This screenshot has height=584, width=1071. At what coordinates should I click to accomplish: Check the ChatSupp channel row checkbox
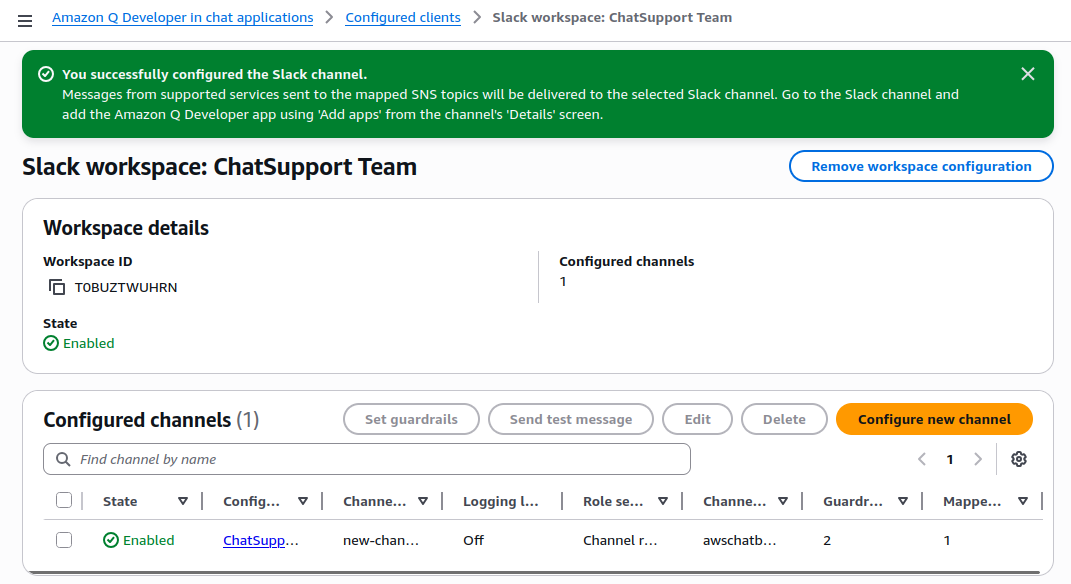(x=64, y=540)
